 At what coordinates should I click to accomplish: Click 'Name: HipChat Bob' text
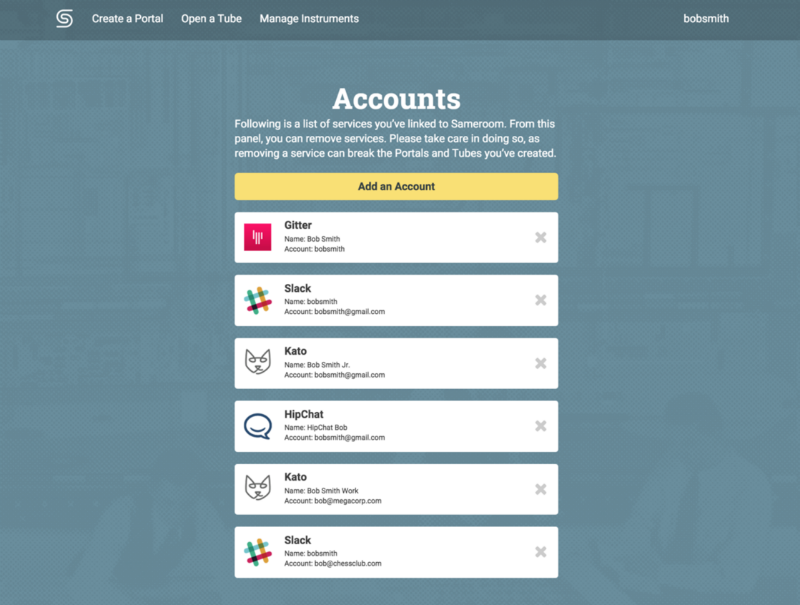click(316, 427)
